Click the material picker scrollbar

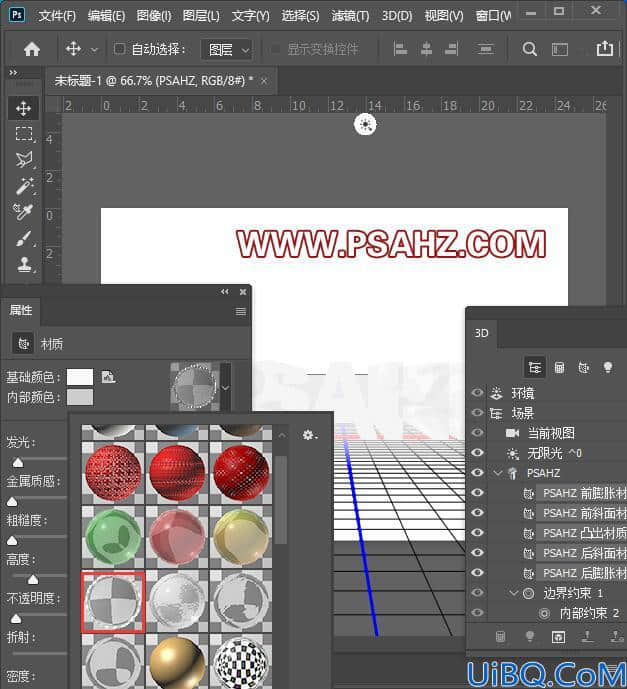click(281, 501)
